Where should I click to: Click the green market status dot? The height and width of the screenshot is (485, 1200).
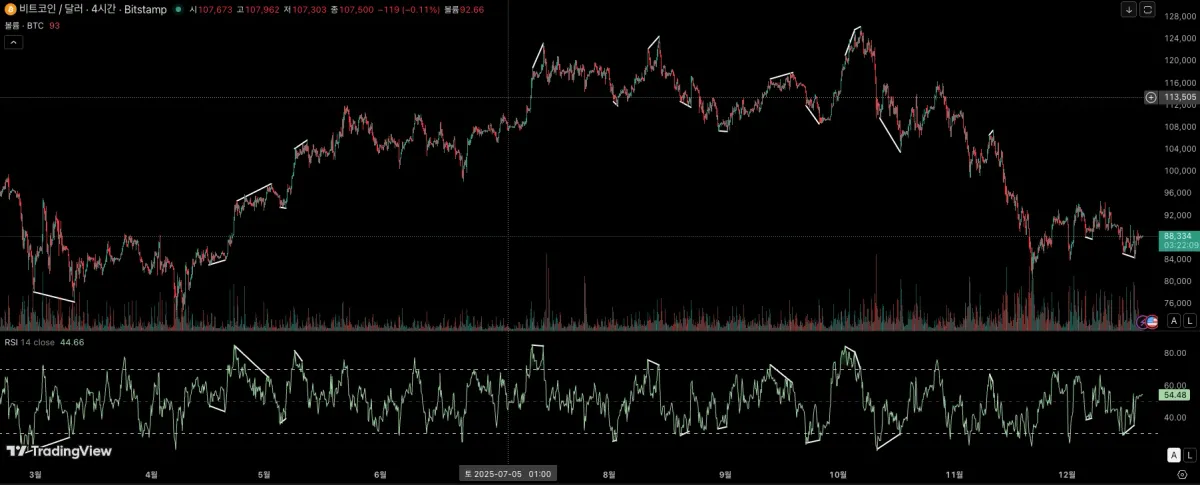pos(180,9)
